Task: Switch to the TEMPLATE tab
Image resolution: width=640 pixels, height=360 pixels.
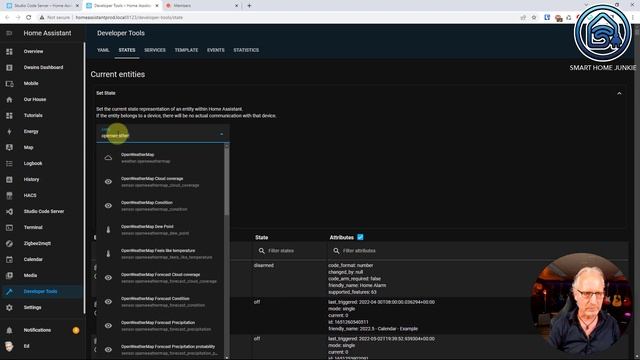Action: [x=187, y=50]
